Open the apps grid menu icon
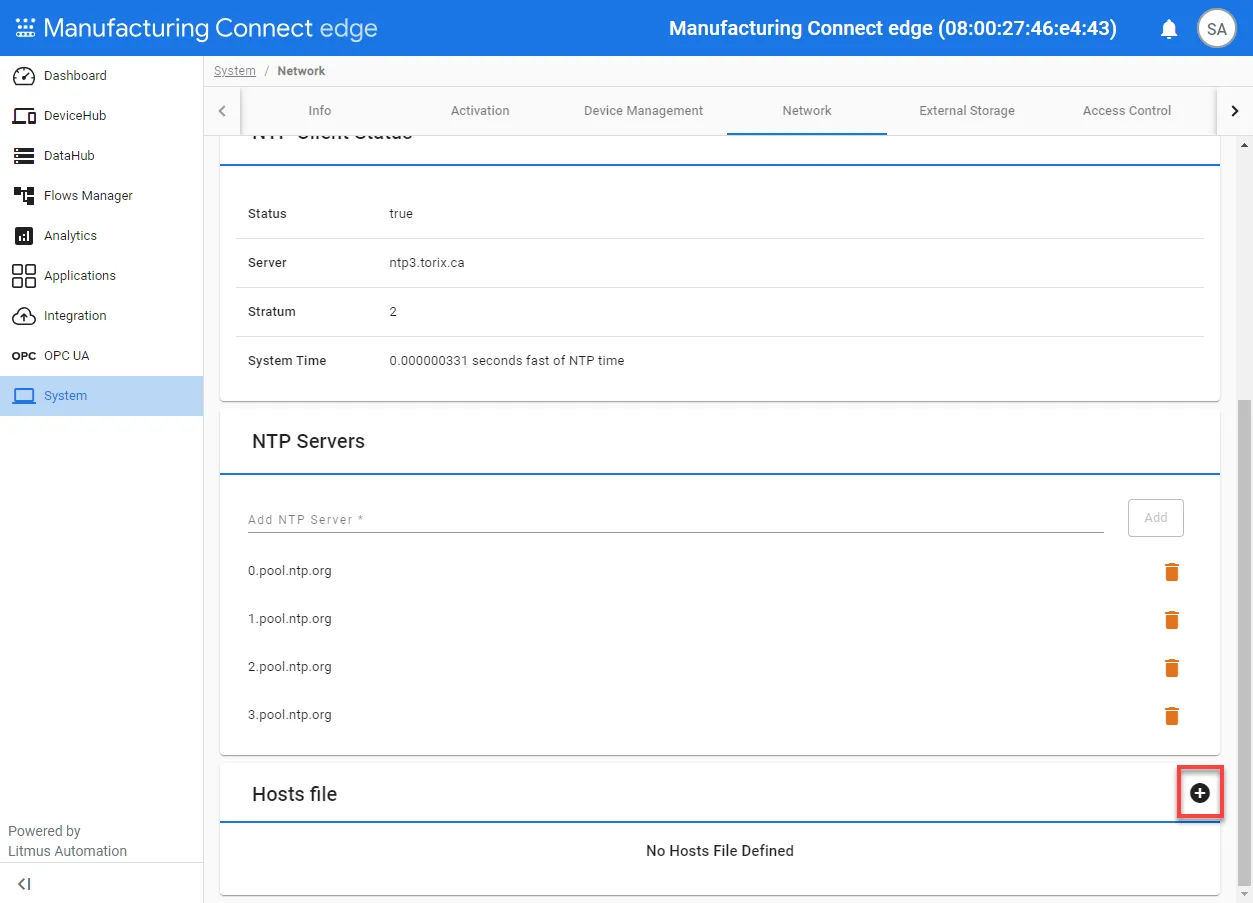 click(25, 28)
